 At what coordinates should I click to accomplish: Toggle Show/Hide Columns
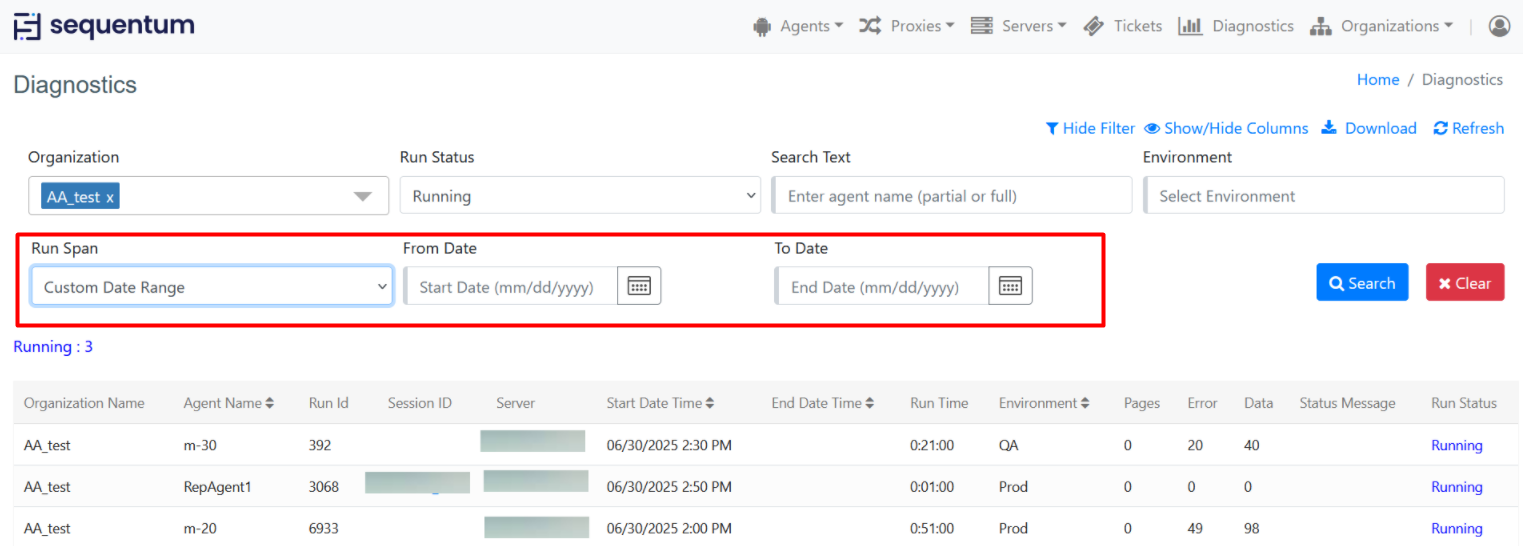tap(1226, 128)
